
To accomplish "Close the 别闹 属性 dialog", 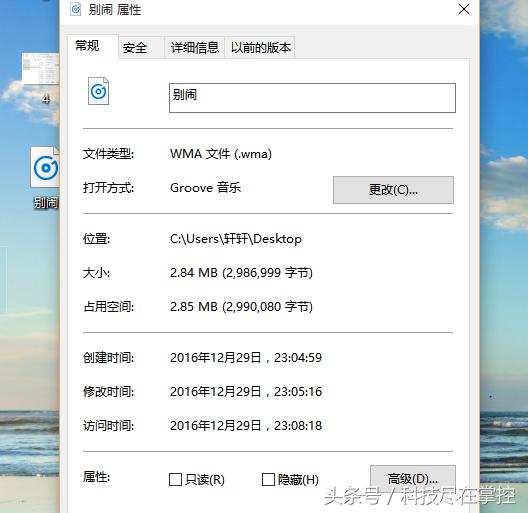I will pos(464,9).
